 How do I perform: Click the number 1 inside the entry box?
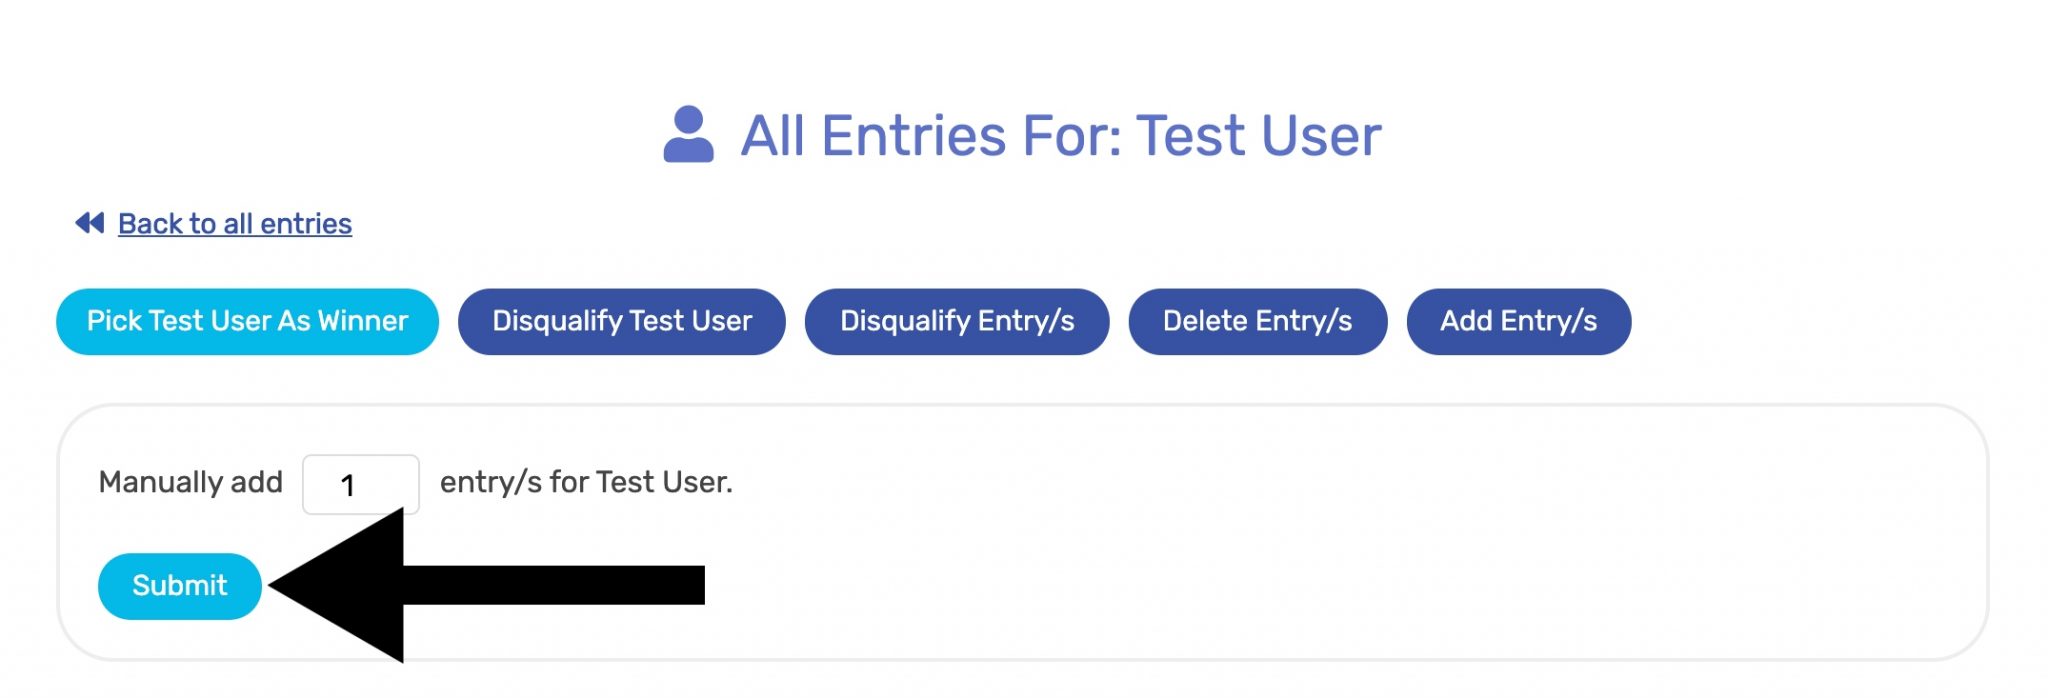click(348, 486)
